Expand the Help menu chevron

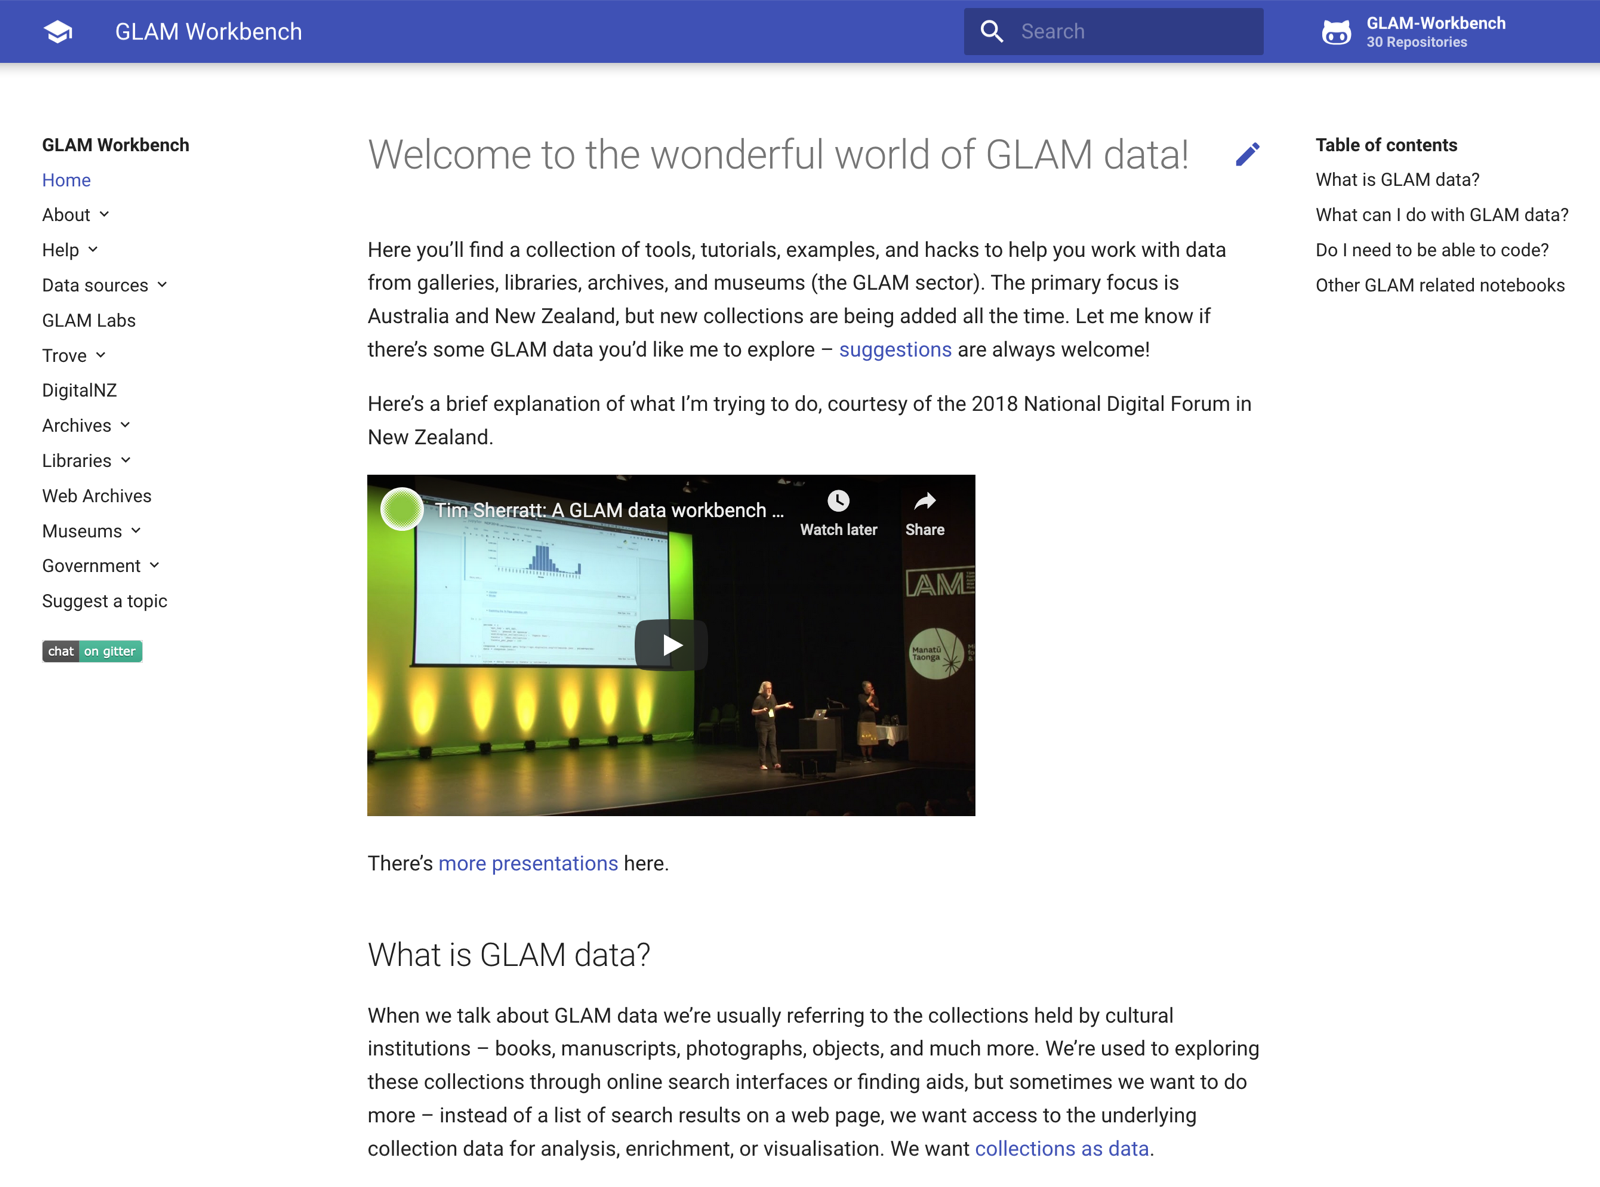93,250
